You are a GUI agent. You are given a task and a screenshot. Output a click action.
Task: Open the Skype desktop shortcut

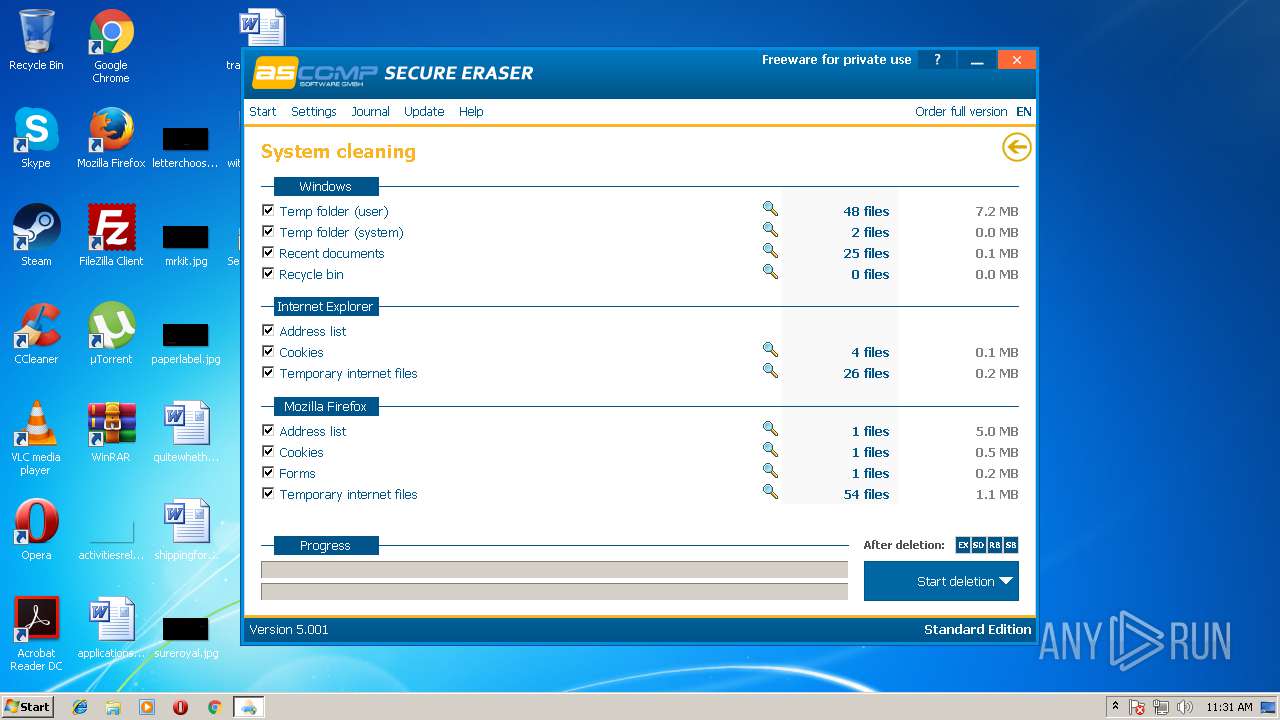coord(36,138)
